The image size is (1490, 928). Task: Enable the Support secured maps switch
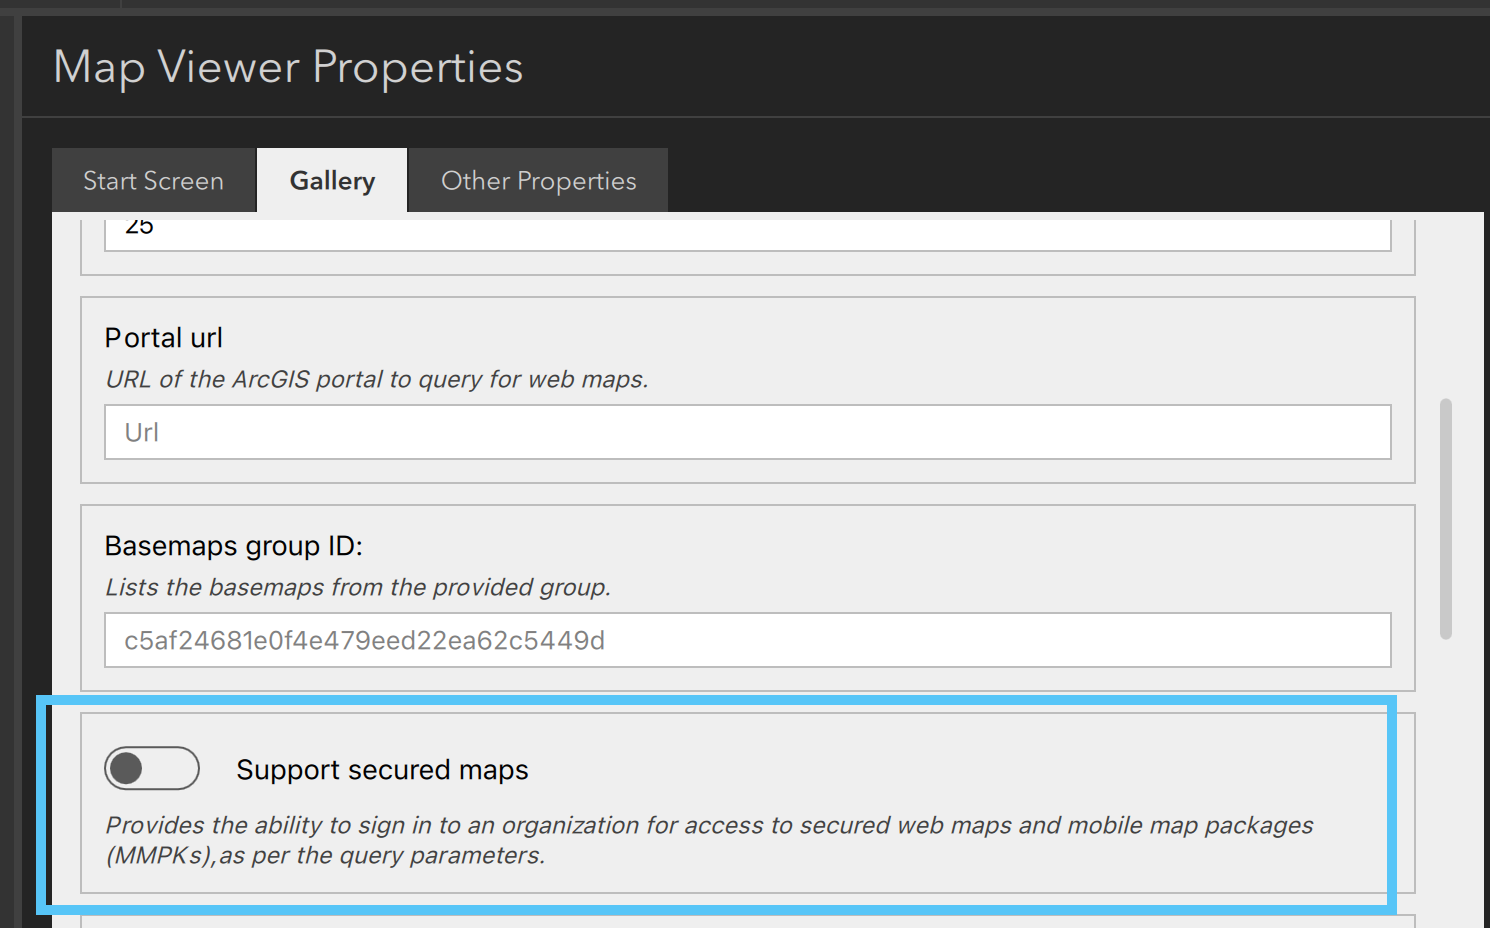pyautogui.click(x=152, y=769)
